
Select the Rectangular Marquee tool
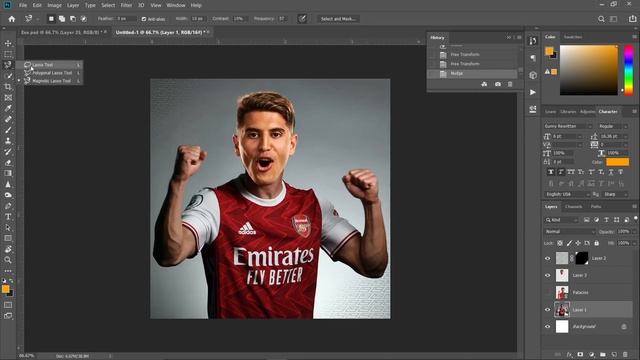tap(8, 54)
